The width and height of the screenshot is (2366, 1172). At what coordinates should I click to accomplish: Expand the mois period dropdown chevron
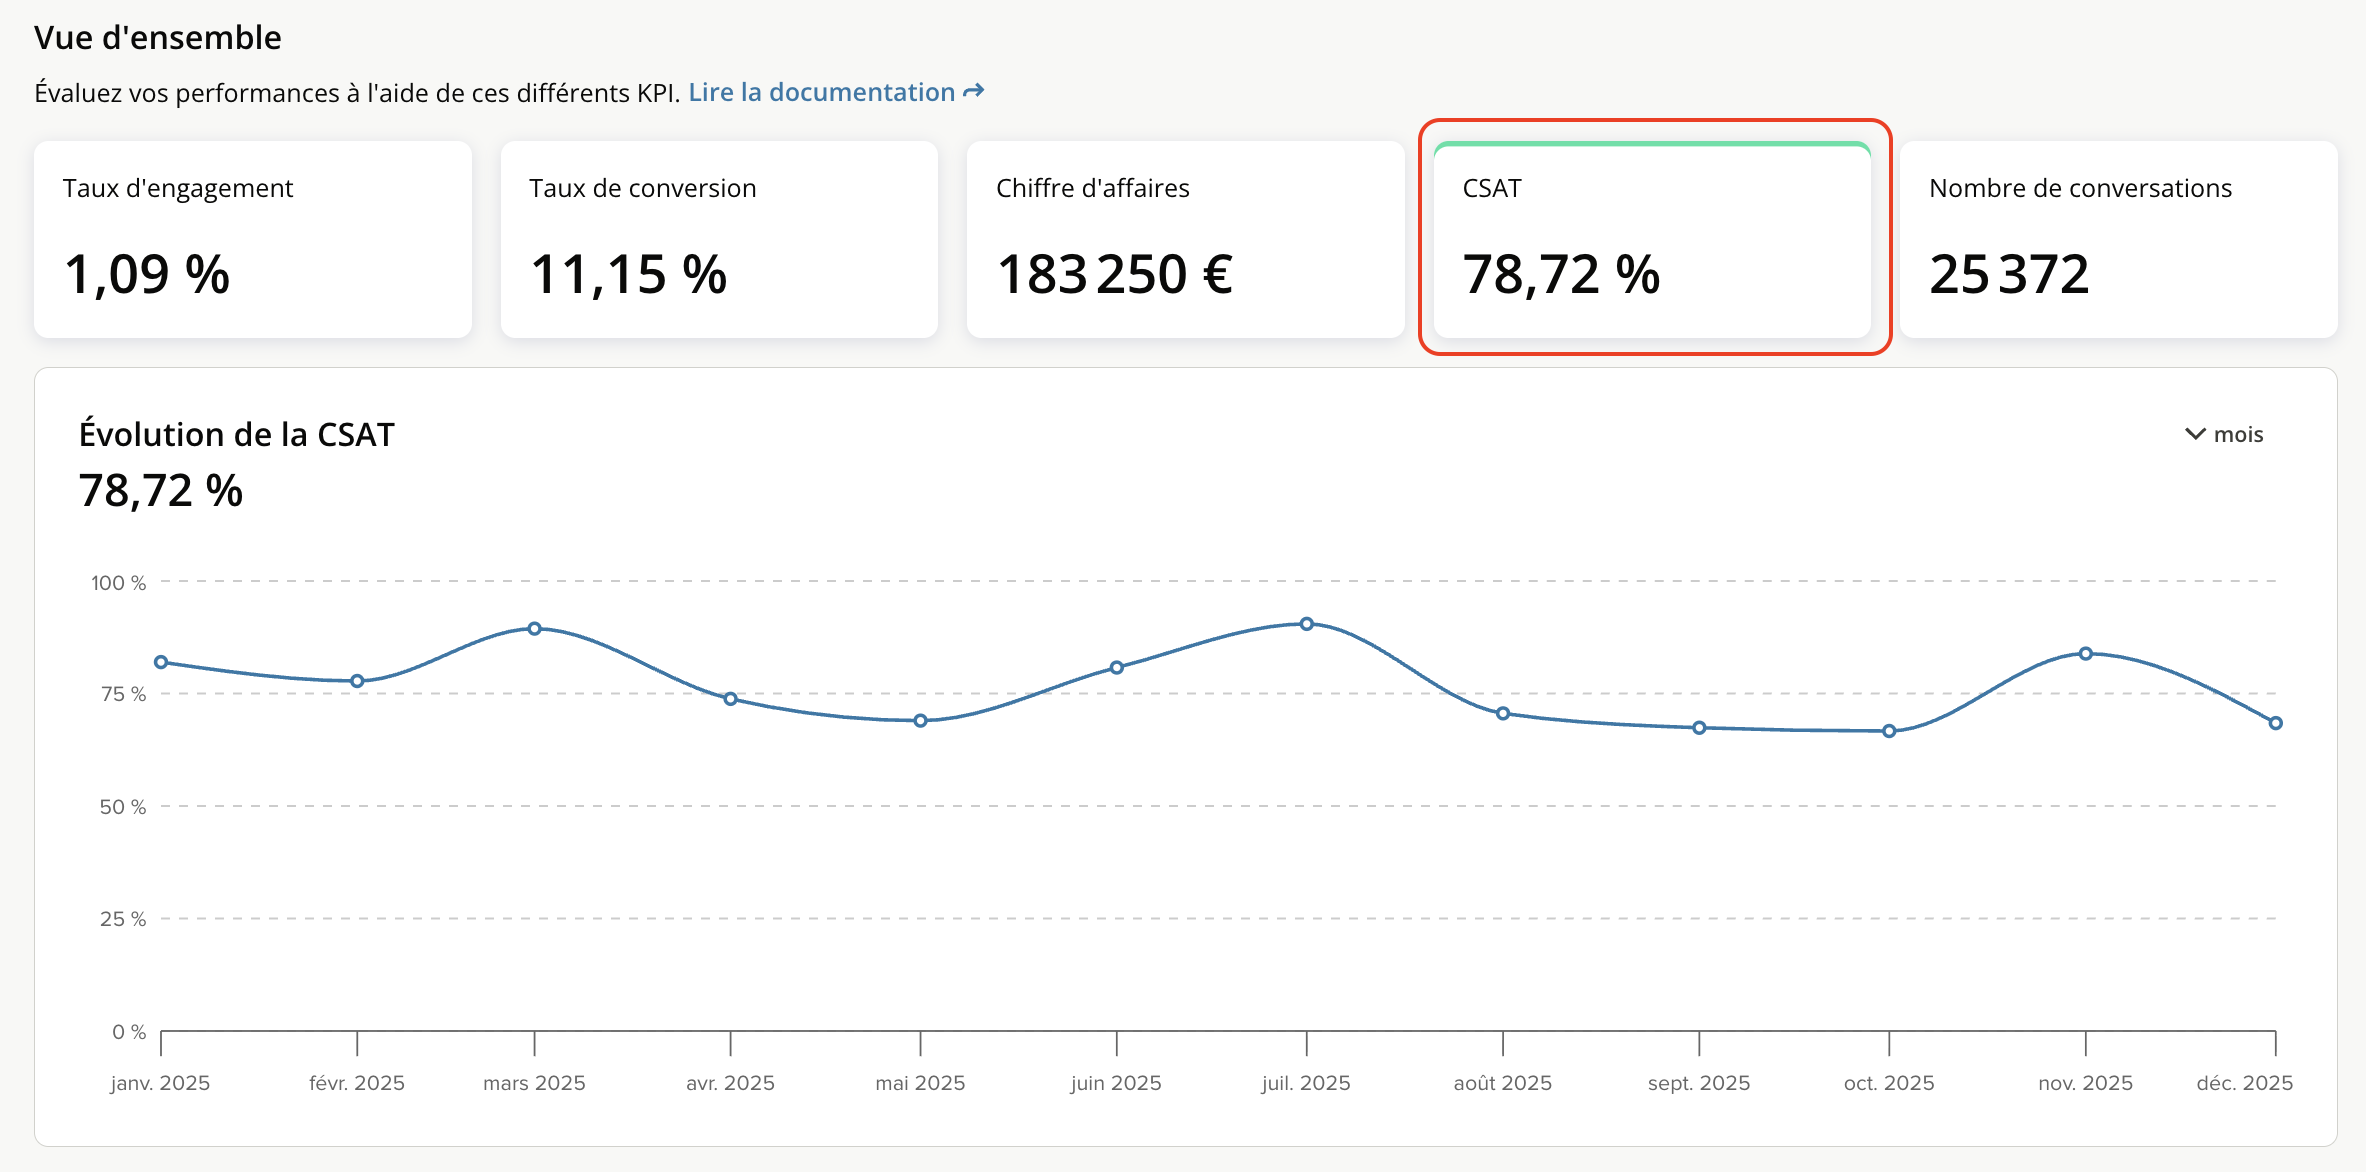[x=2195, y=434]
